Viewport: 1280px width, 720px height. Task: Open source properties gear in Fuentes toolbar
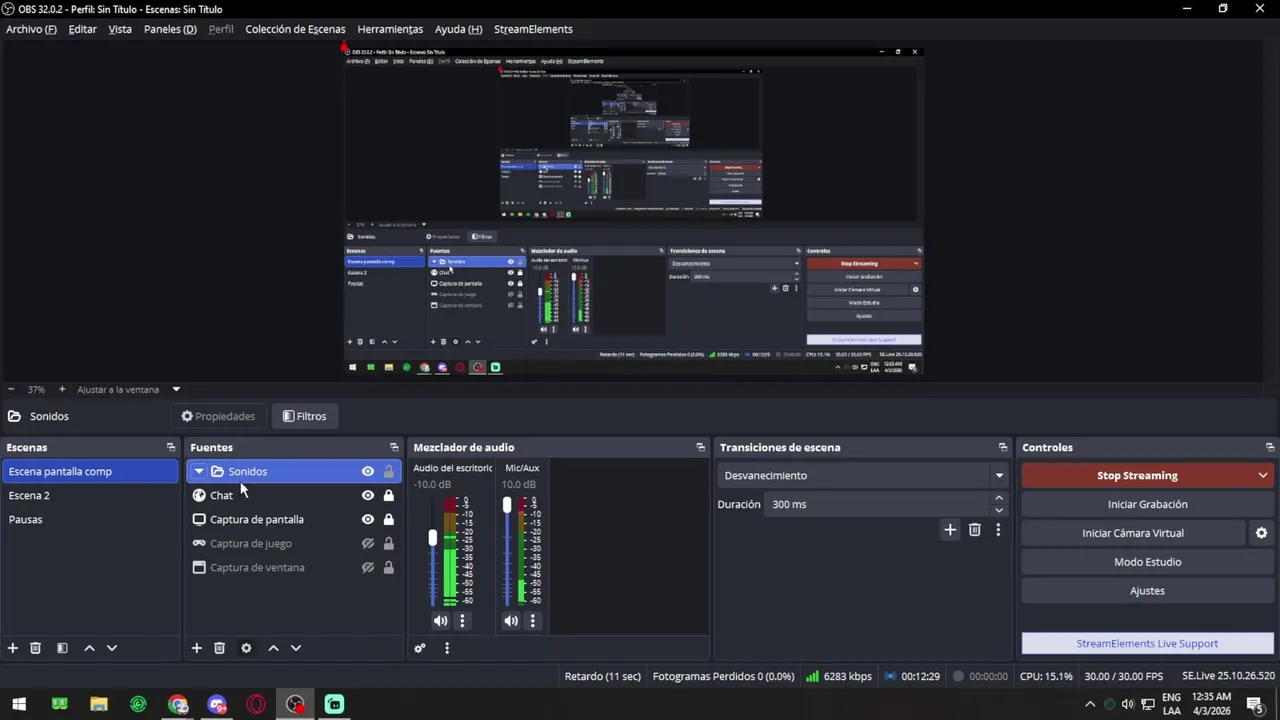click(x=246, y=648)
